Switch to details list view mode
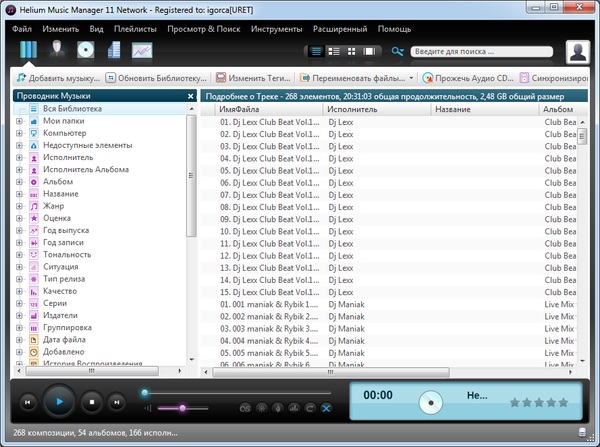The height and width of the screenshot is (447, 600). pos(316,51)
